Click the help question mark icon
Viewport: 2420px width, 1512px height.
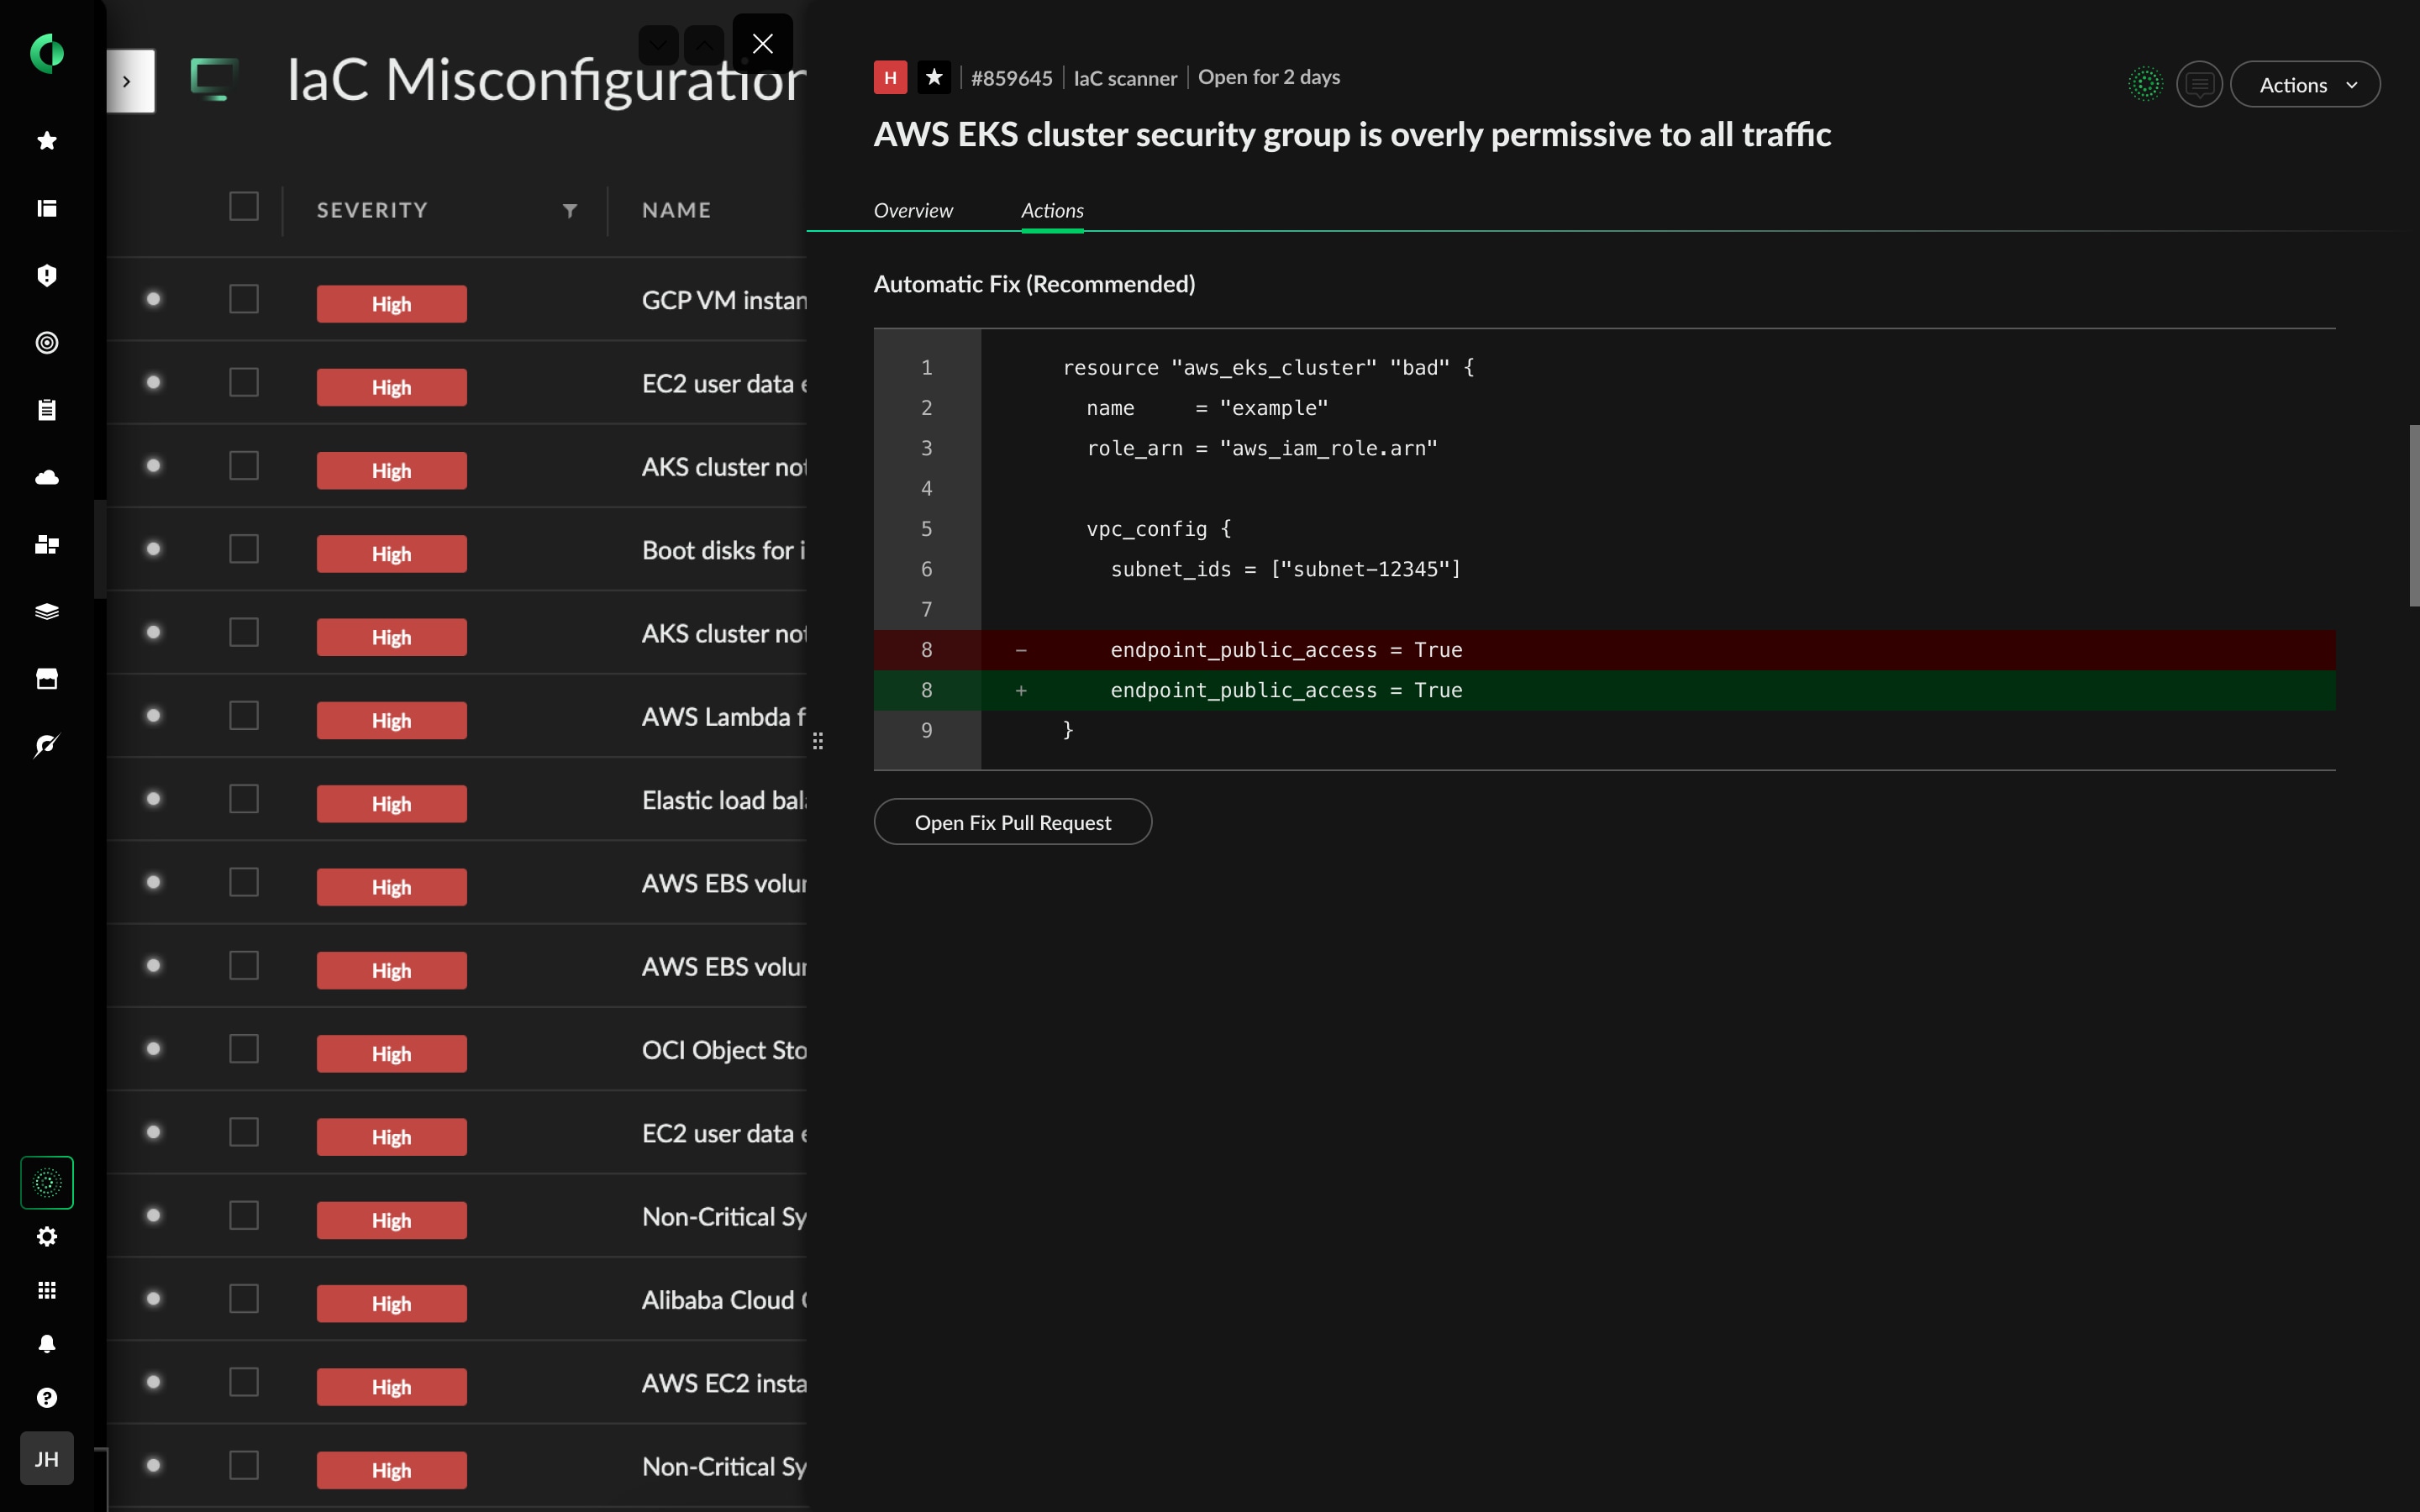(46, 1397)
